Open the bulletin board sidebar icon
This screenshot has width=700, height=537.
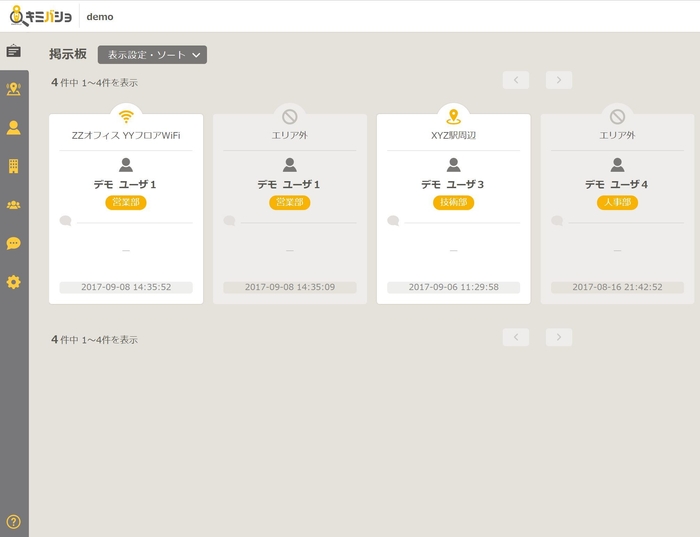coord(13,51)
